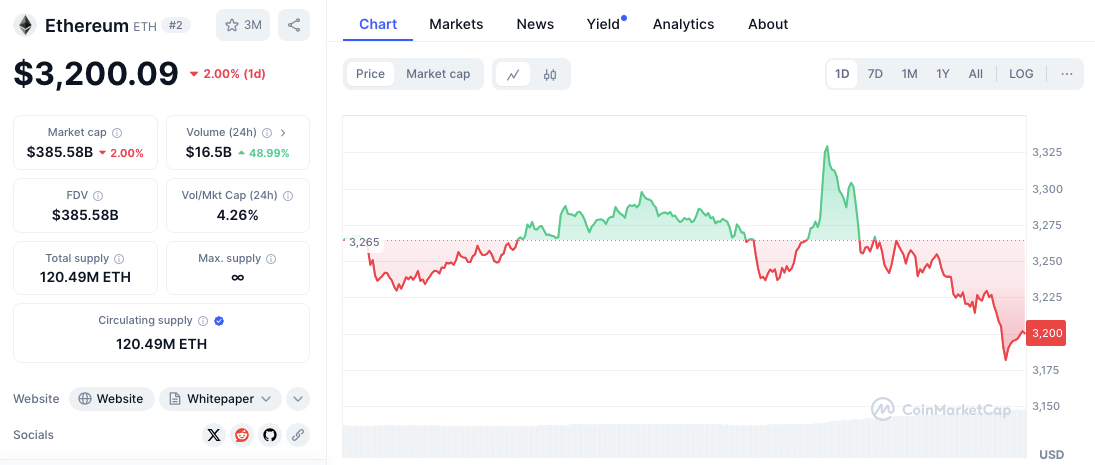This screenshot has width=1095, height=465.
Task: Click the Market cap info icon
Action: coord(117,133)
